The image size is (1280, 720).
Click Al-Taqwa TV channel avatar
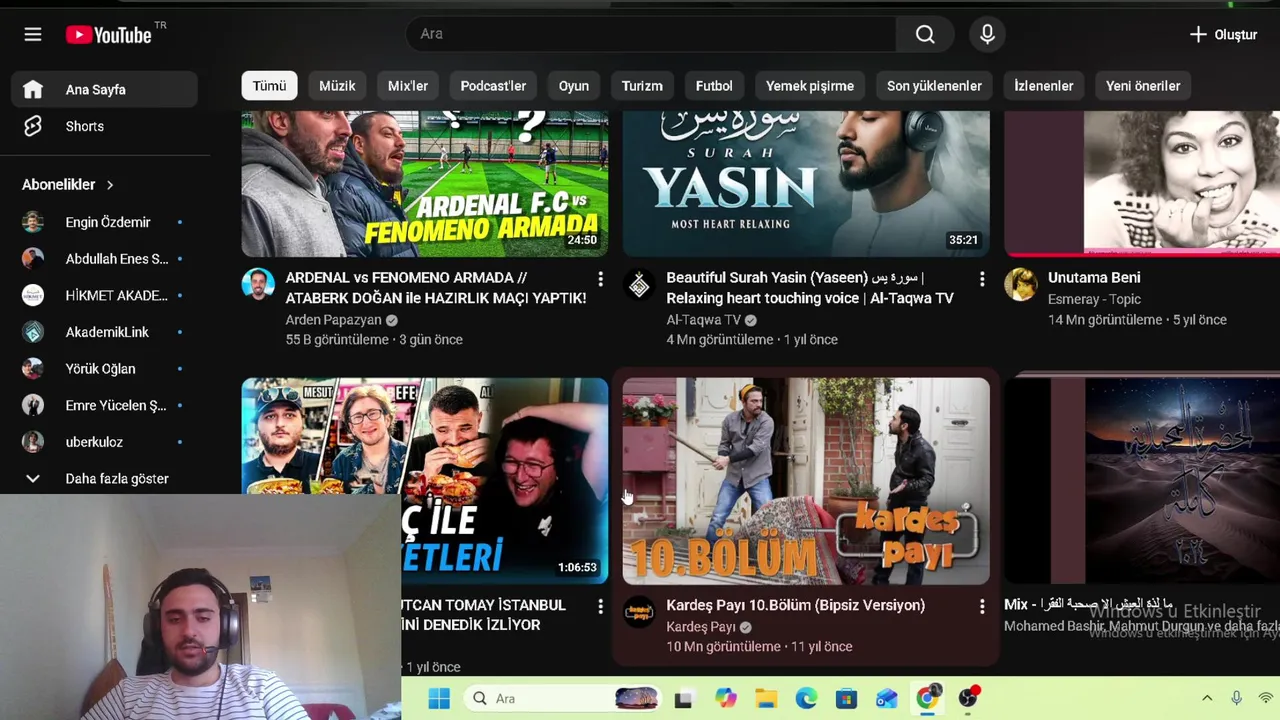pos(639,285)
